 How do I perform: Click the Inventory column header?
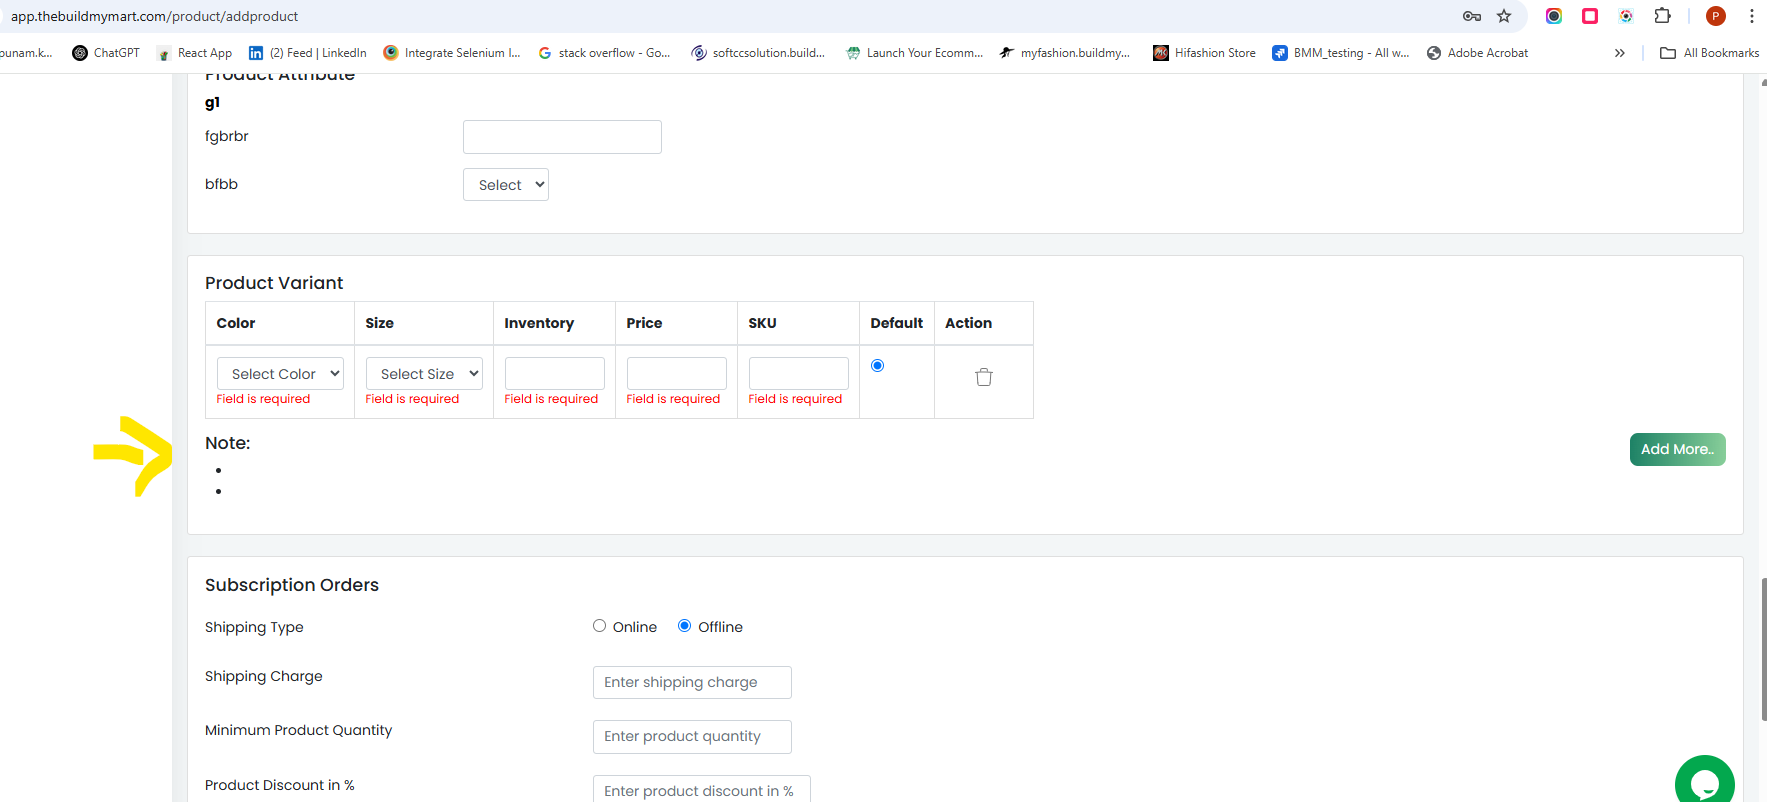tap(539, 323)
